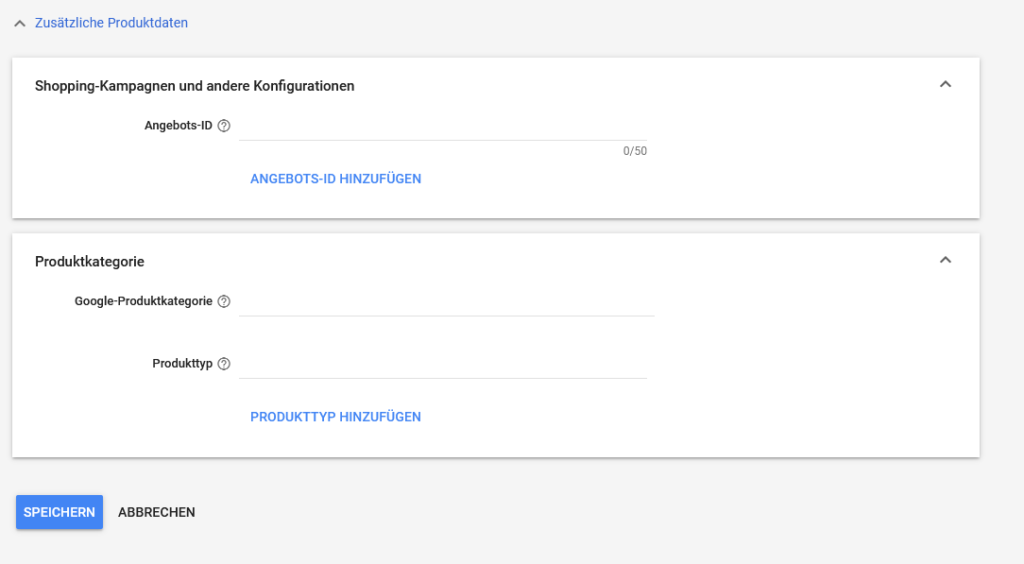Focus the Angebots-ID text field
Screen dimensions: 1024x564
point(443,127)
